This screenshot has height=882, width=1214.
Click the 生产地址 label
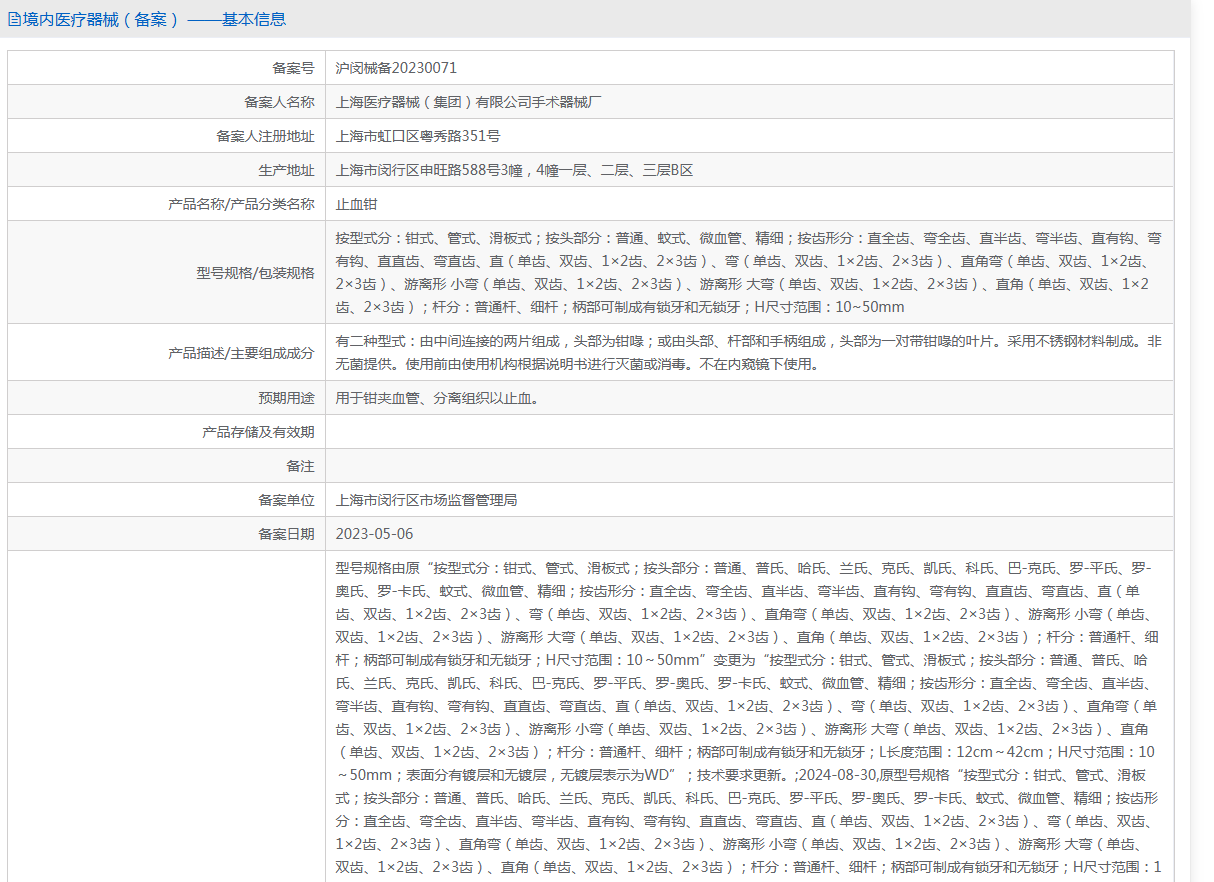[286, 170]
